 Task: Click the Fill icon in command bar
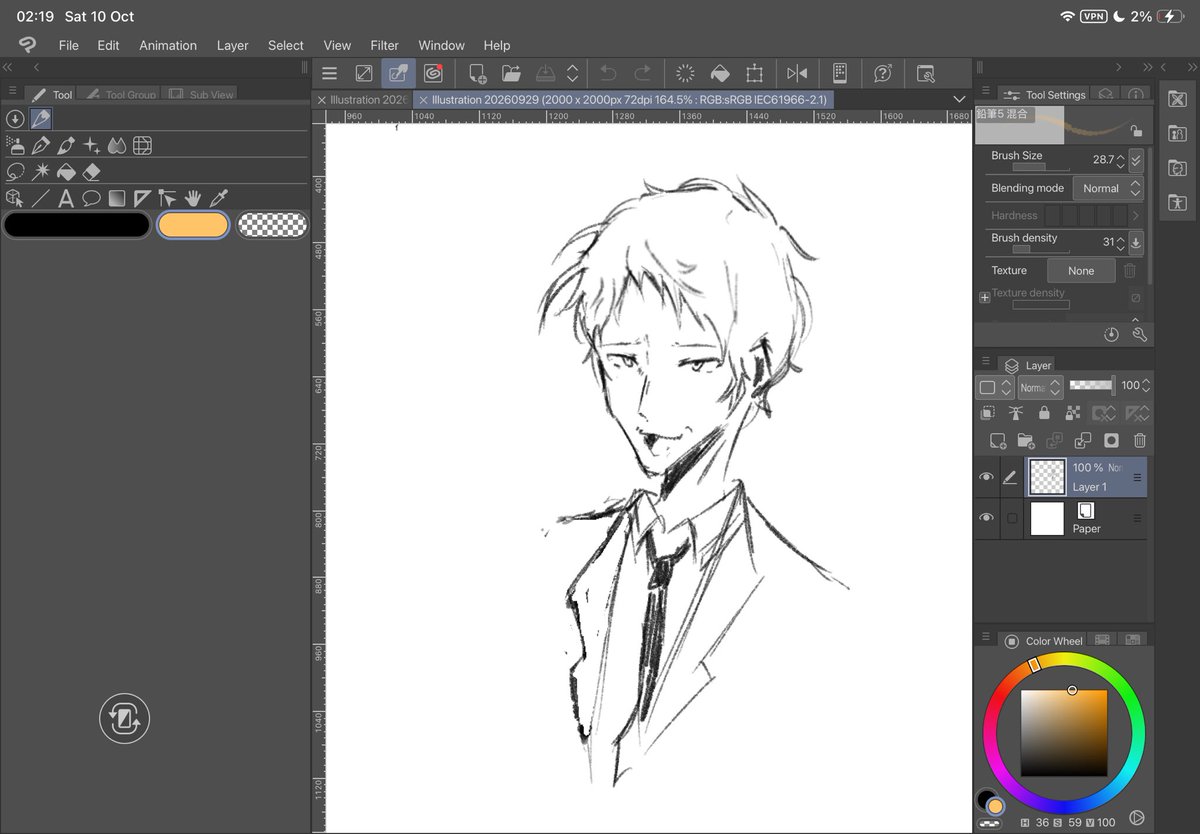click(719, 73)
